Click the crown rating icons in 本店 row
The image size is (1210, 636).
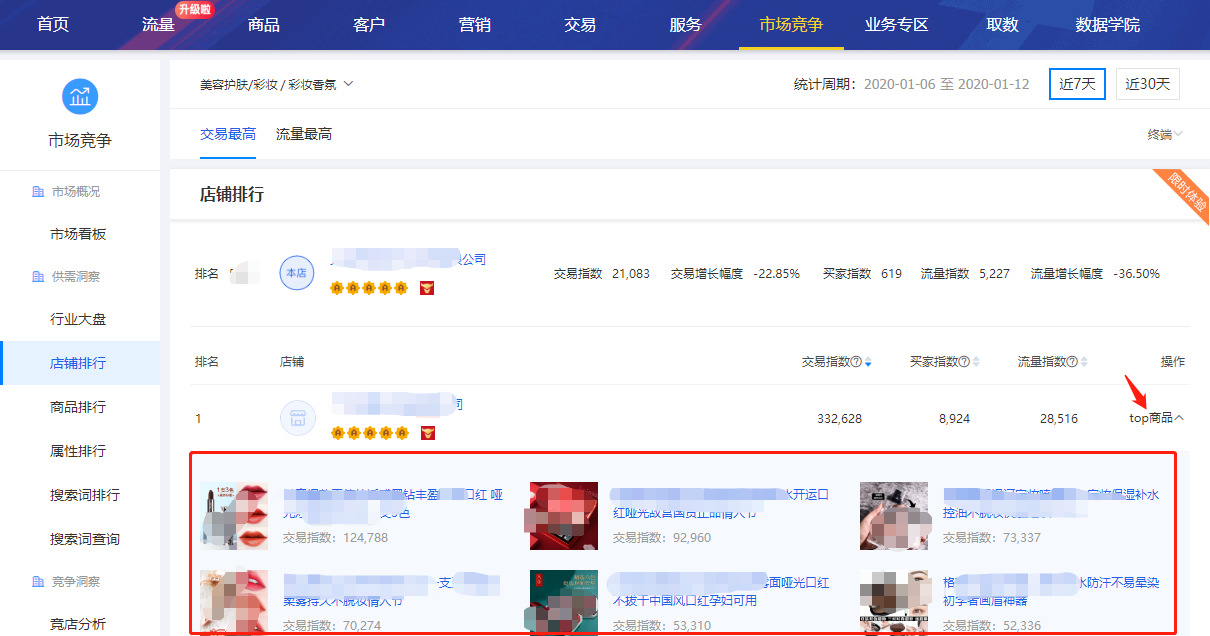[369, 288]
